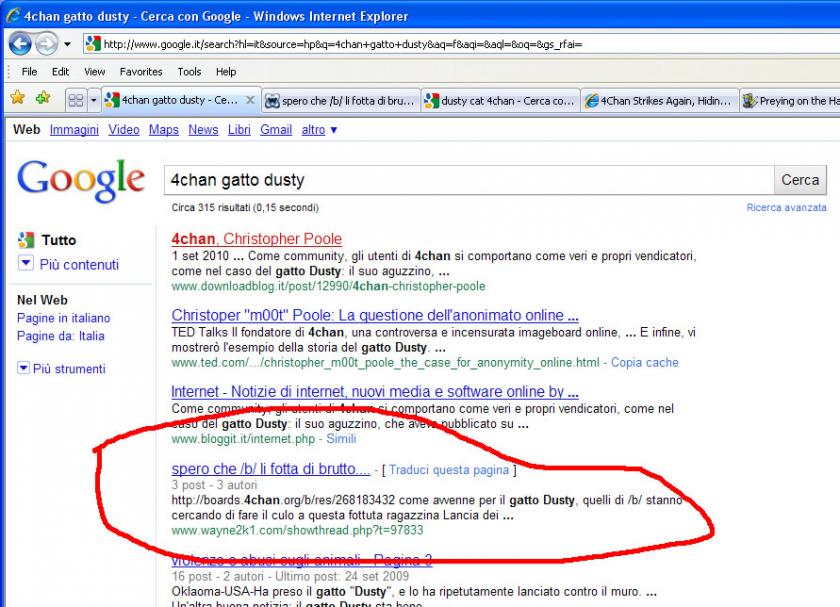Open 'Christoper "m00t" Poole' TED result
The height and width of the screenshot is (607, 840).
tap(375, 315)
